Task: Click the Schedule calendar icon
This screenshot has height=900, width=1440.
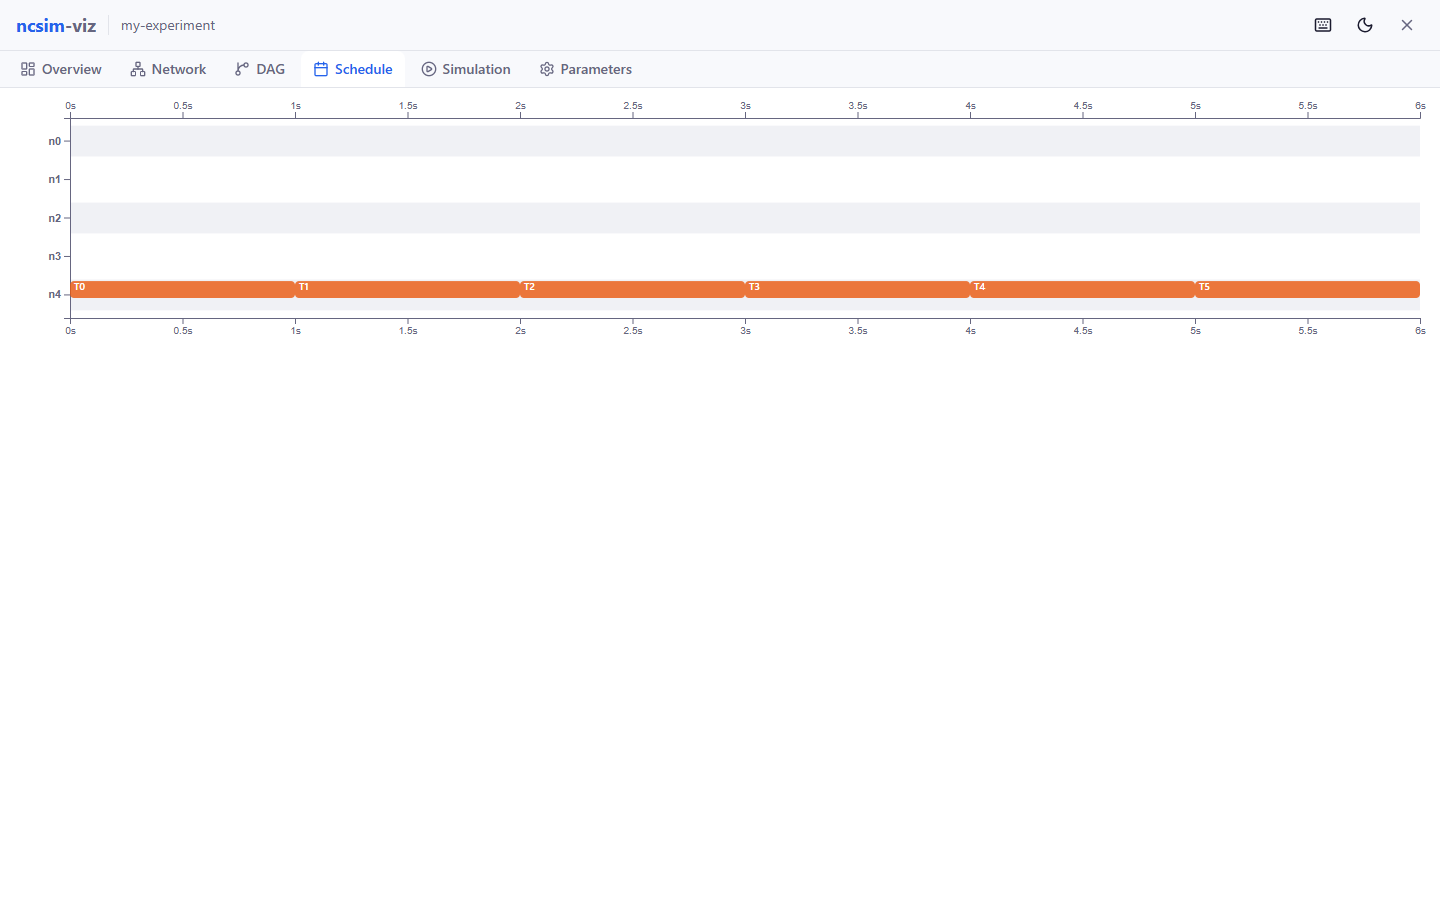Action: [321, 69]
